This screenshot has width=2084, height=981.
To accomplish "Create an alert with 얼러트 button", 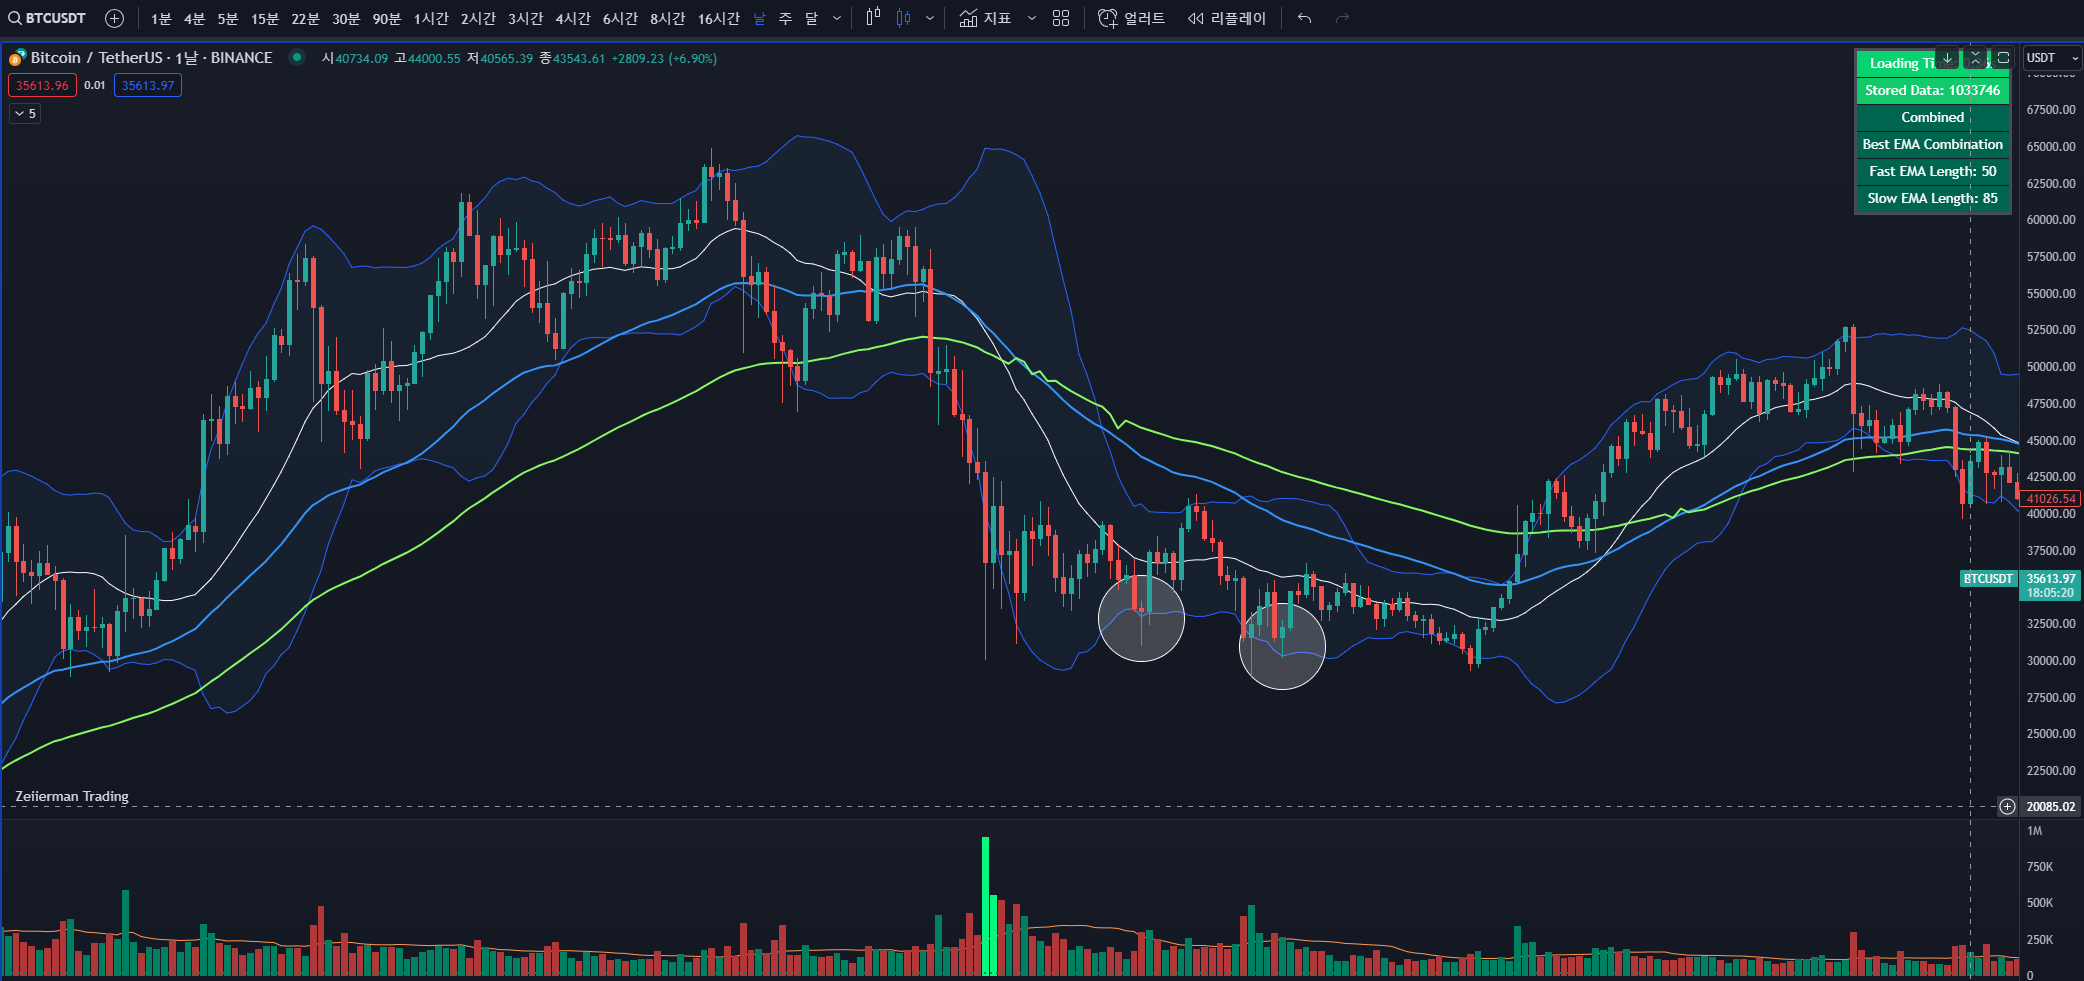I will 1131,18.
